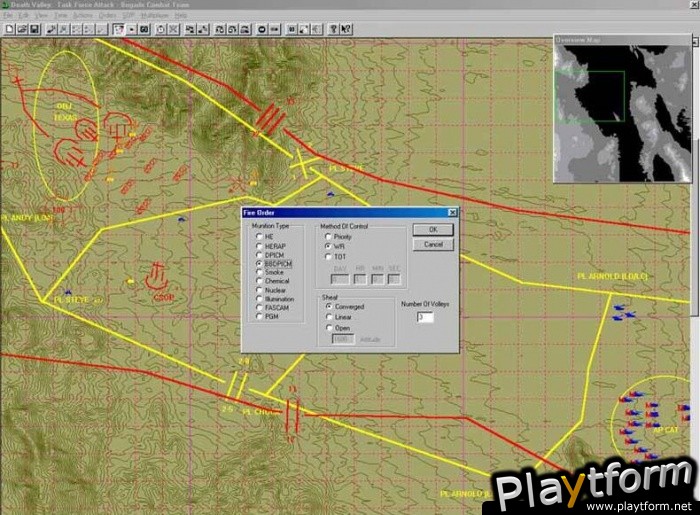Click the question mark help toolbar icon

point(333,29)
